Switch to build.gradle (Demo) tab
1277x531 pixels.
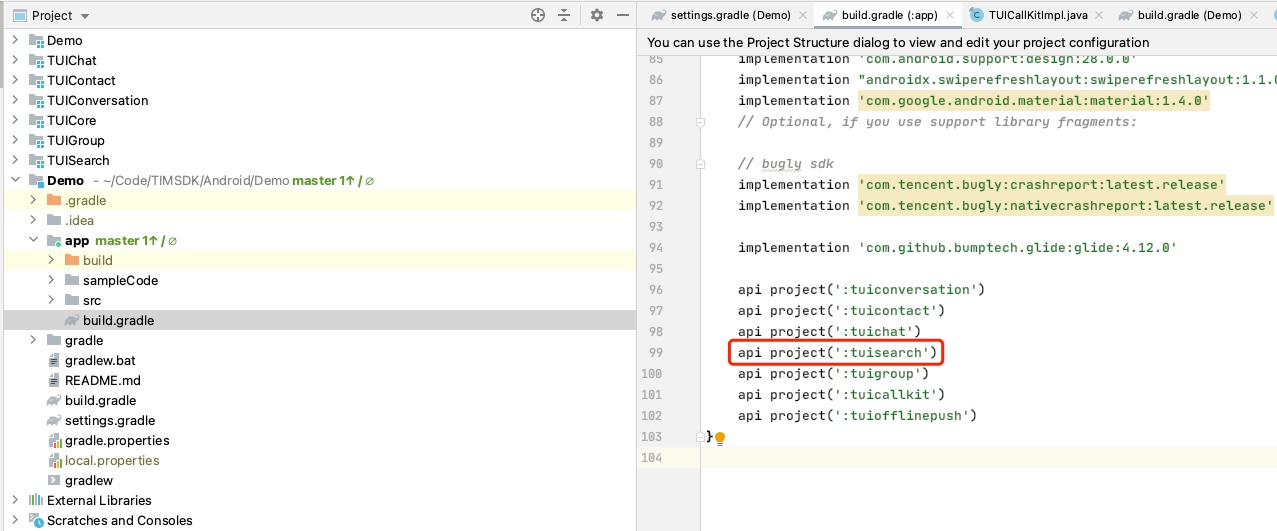point(1188,15)
